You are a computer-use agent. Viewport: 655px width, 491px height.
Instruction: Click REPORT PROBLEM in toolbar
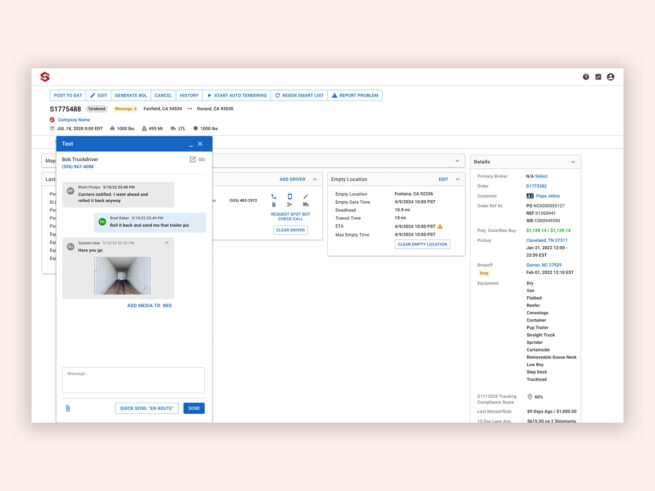[x=355, y=95]
